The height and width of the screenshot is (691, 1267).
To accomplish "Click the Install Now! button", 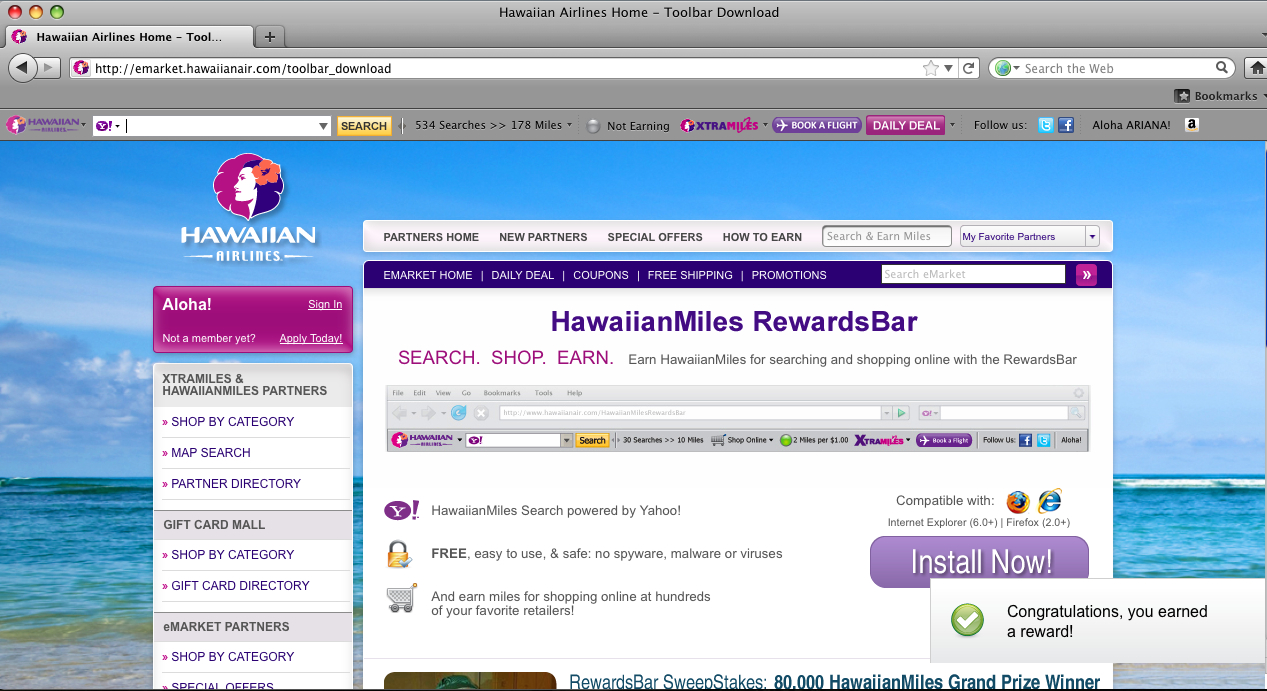I will [979, 562].
